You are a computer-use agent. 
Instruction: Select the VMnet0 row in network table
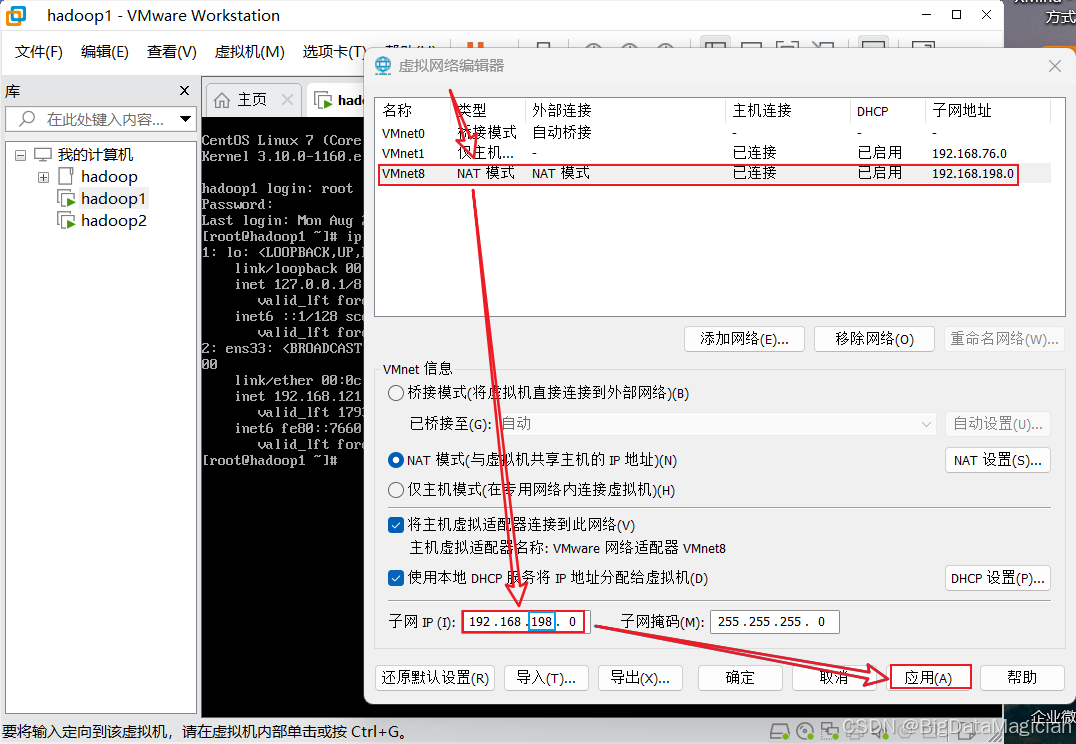coord(714,133)
